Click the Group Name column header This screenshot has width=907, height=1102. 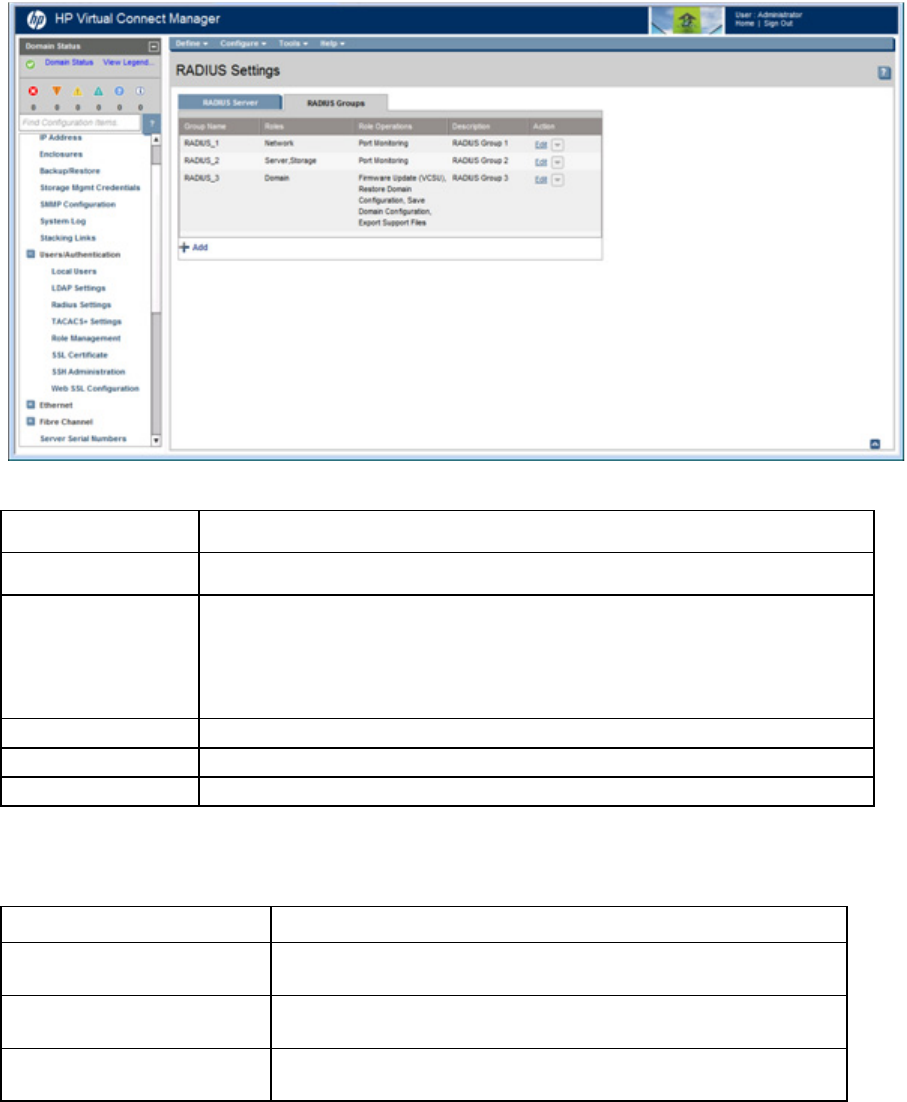coord(205,127)
